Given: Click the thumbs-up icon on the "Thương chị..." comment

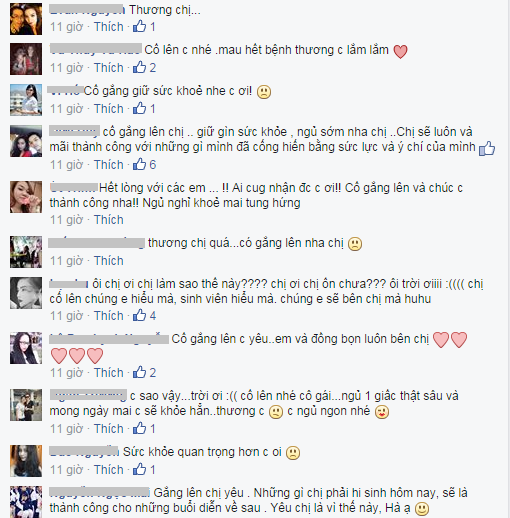Looking at the screenshot, I should point(139,26).
